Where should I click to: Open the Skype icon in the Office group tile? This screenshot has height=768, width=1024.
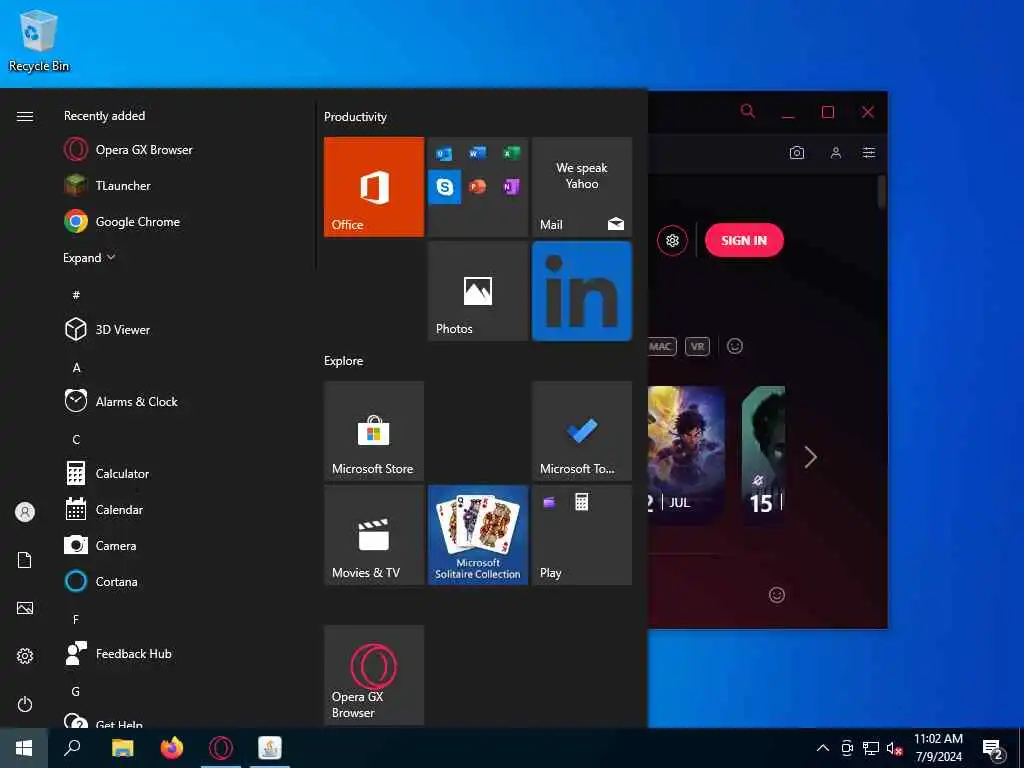[445, 187]
